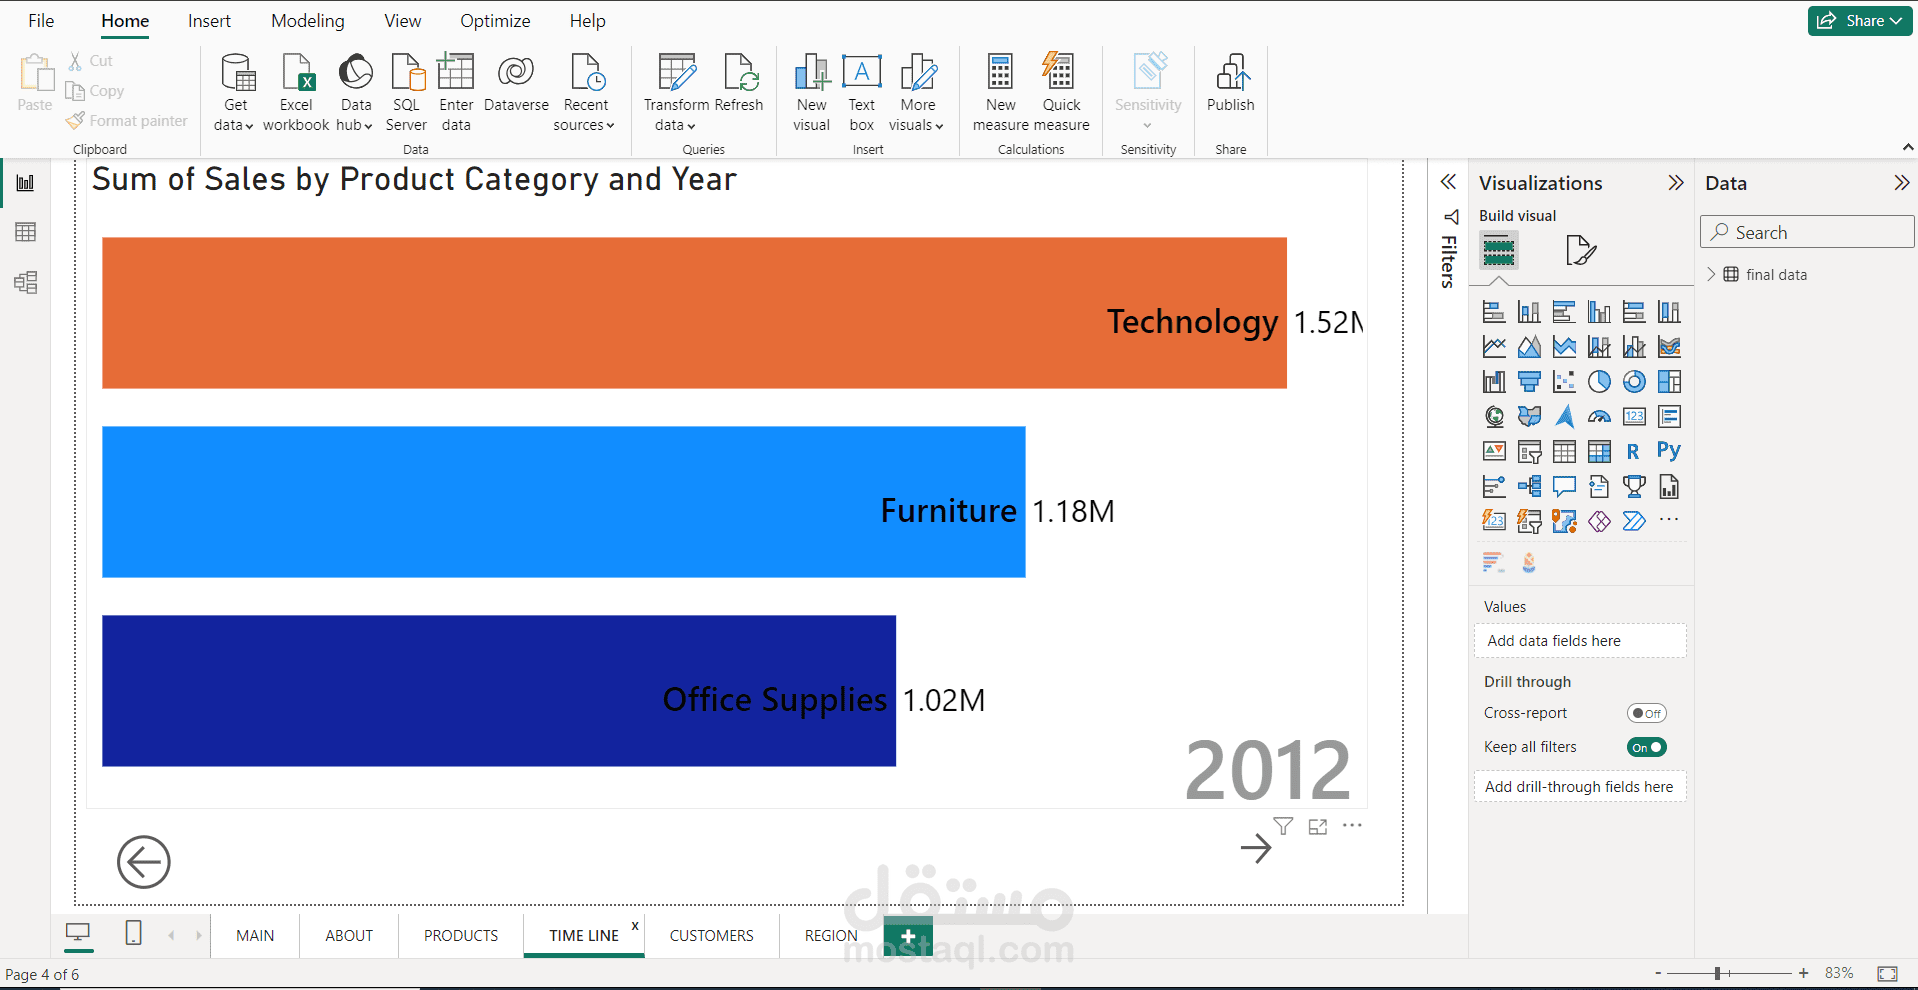Open the More visuals dropdown

pos(917,92)
